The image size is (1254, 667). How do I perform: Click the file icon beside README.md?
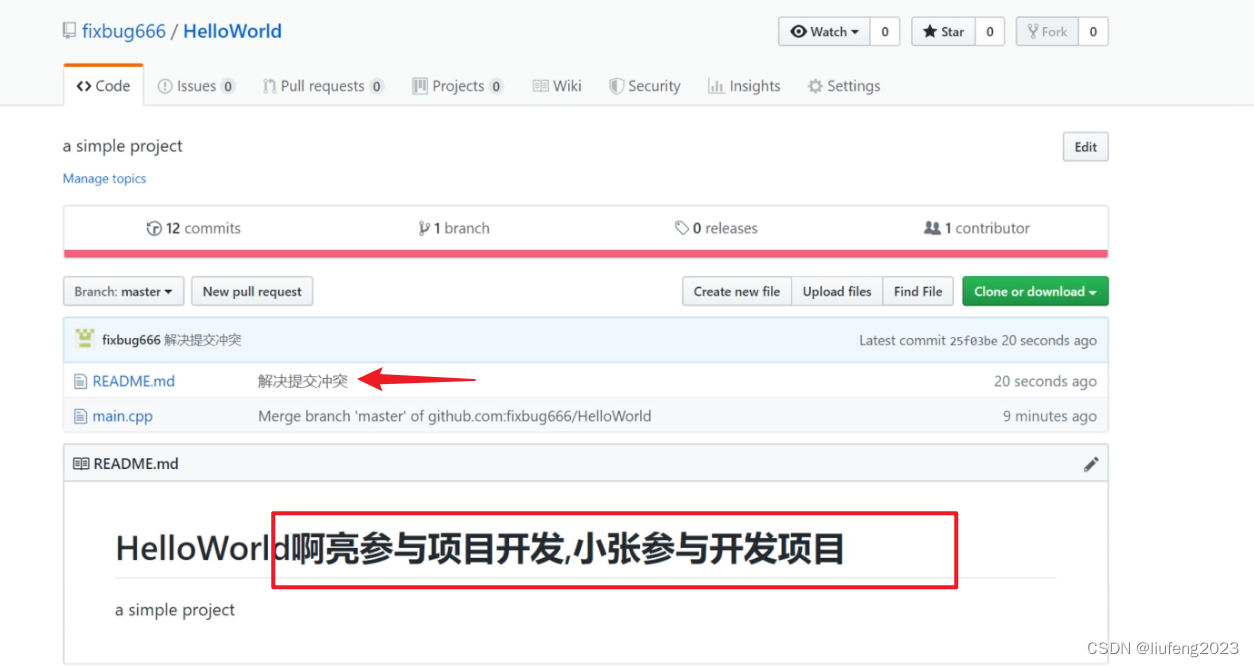click(81, 381)
